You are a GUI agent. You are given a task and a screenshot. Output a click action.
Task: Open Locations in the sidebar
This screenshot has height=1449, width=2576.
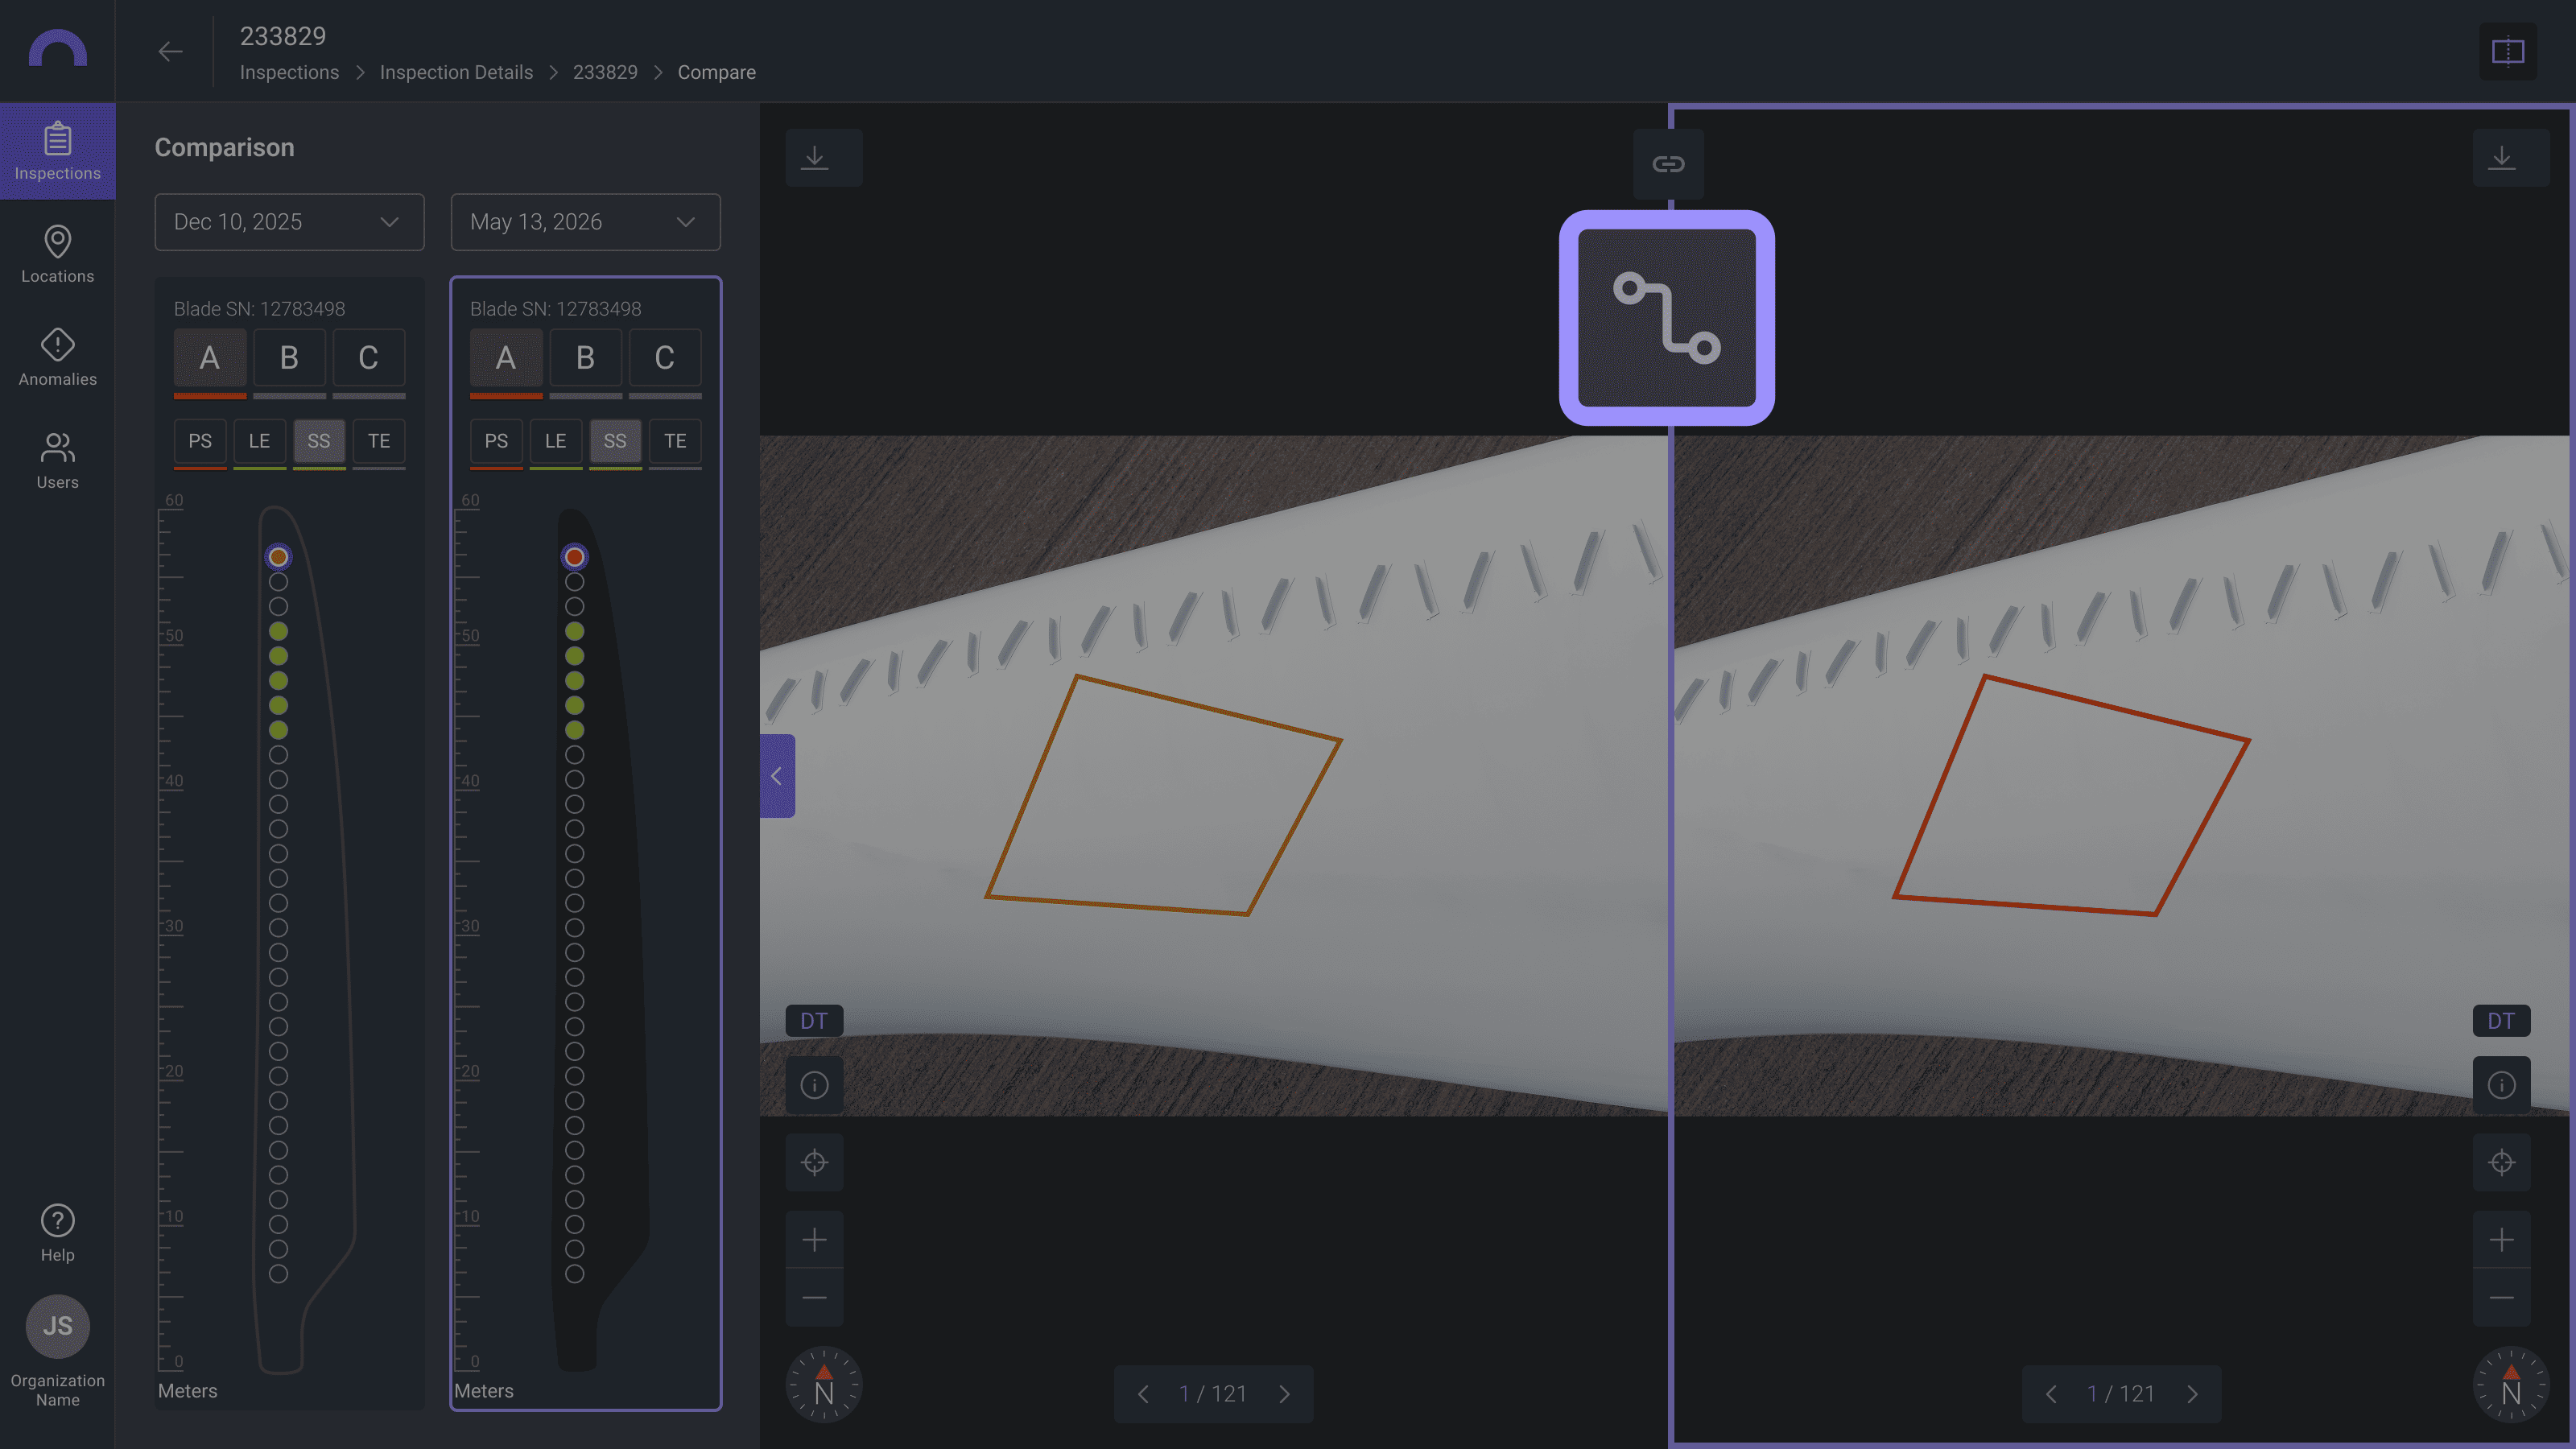[57, 254]
